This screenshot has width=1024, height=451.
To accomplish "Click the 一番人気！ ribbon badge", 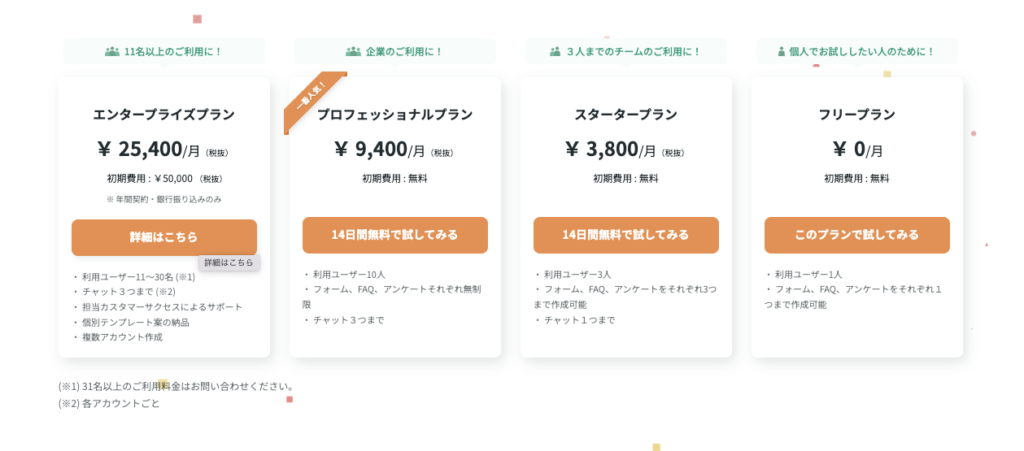I will [311, 100].
